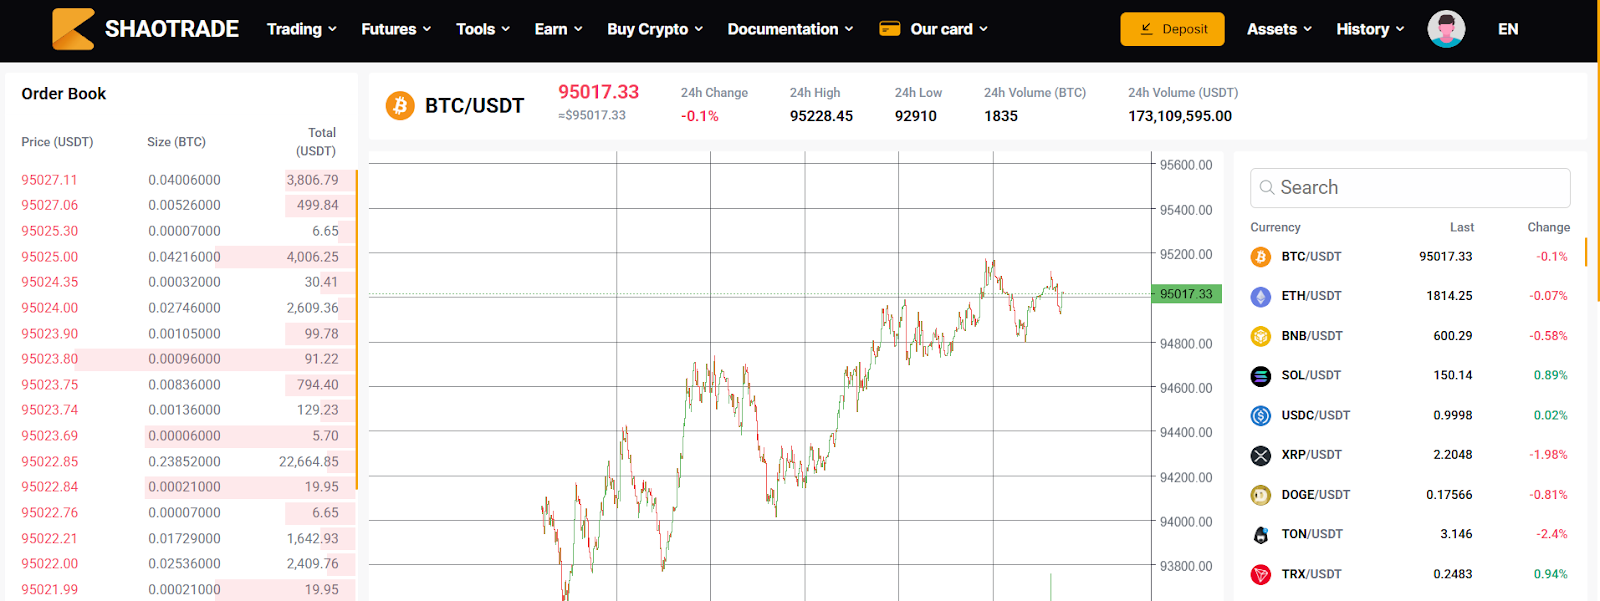The image size is (1600, 601).
Task: Click the Change column header in currency list
Action: coord(1549,228)
